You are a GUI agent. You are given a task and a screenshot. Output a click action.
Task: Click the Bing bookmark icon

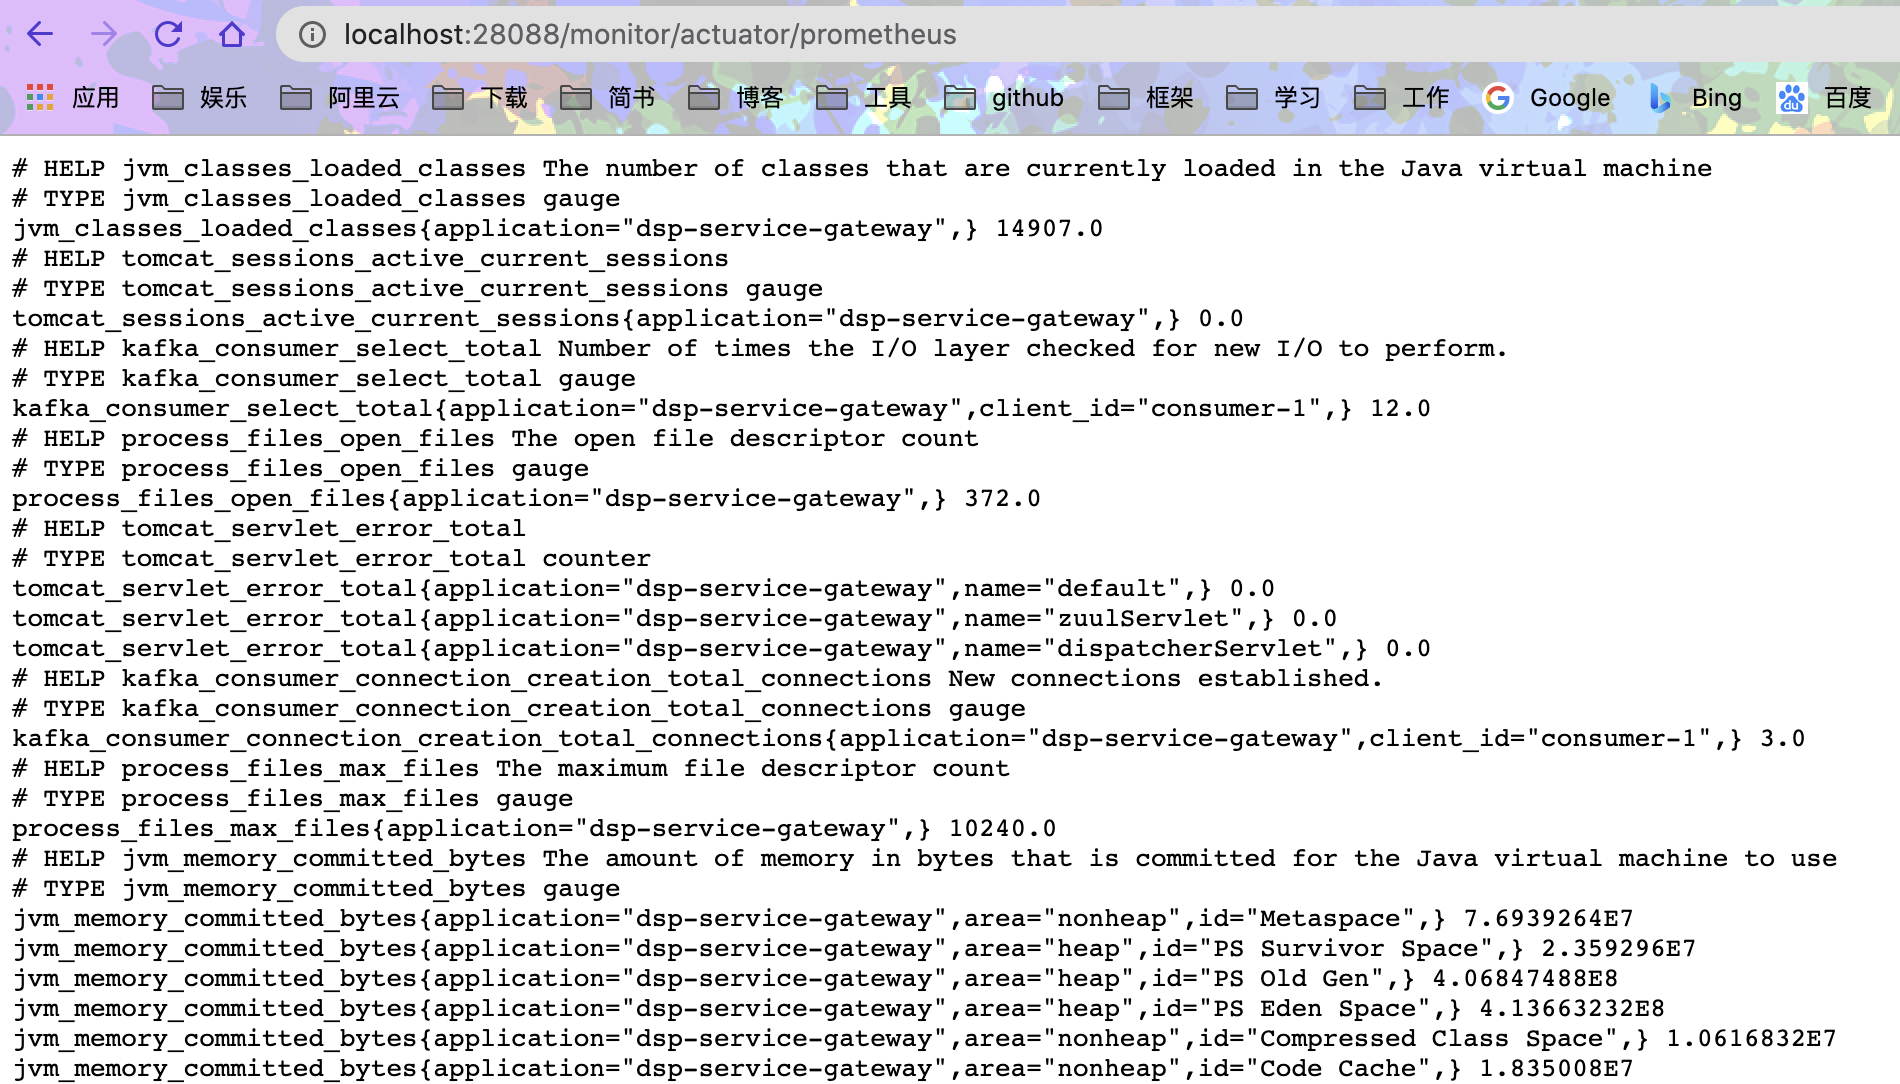click(1660, 97)
